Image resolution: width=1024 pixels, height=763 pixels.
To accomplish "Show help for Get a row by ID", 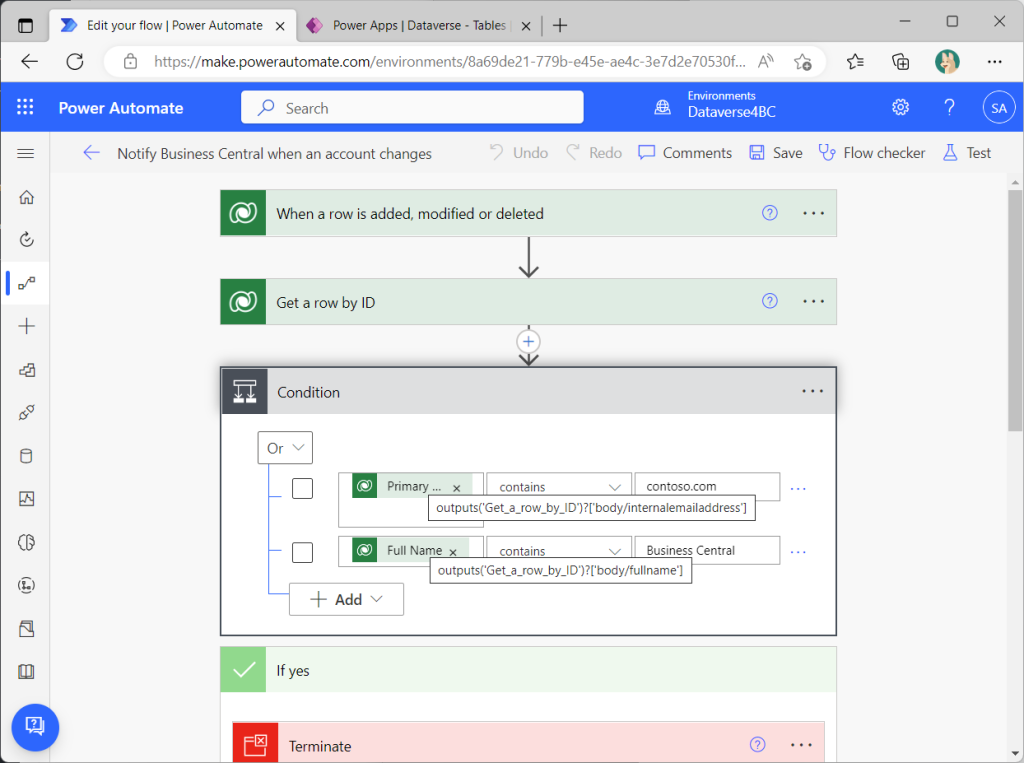I will point(769,301).
